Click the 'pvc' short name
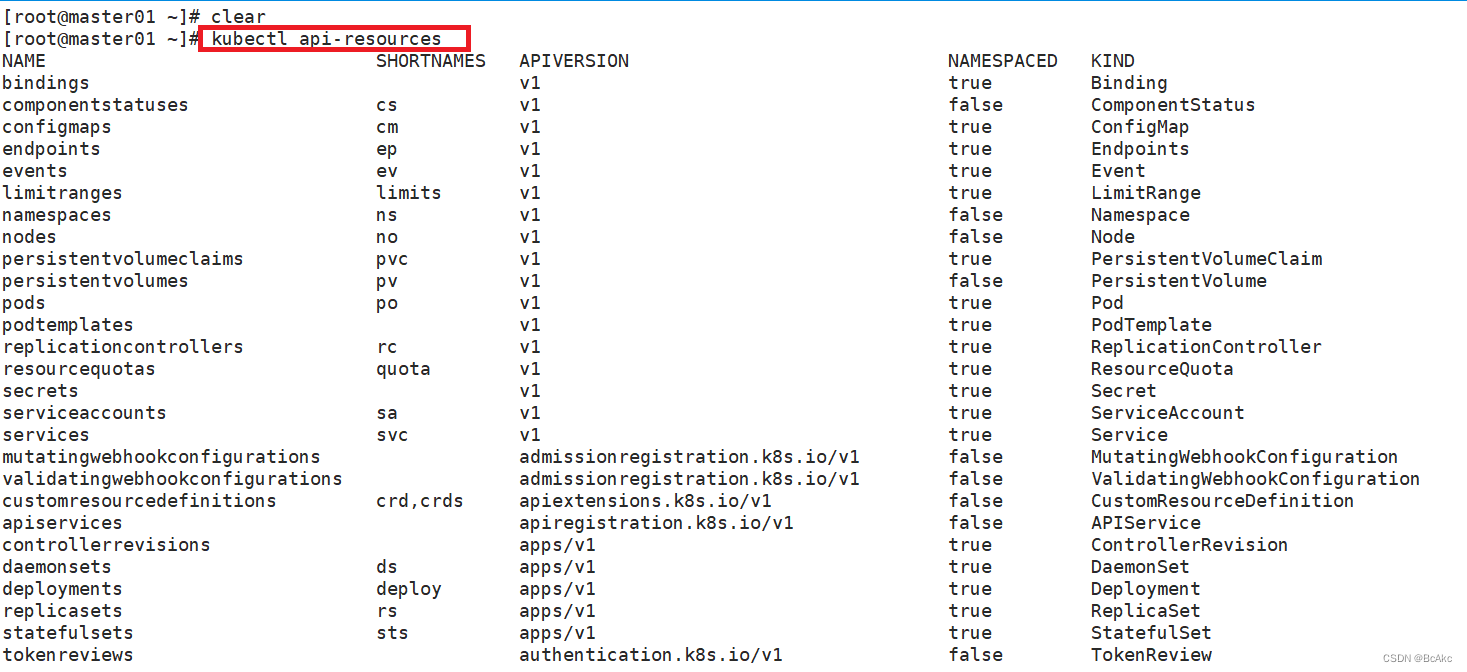 click(x=392, y=259)
